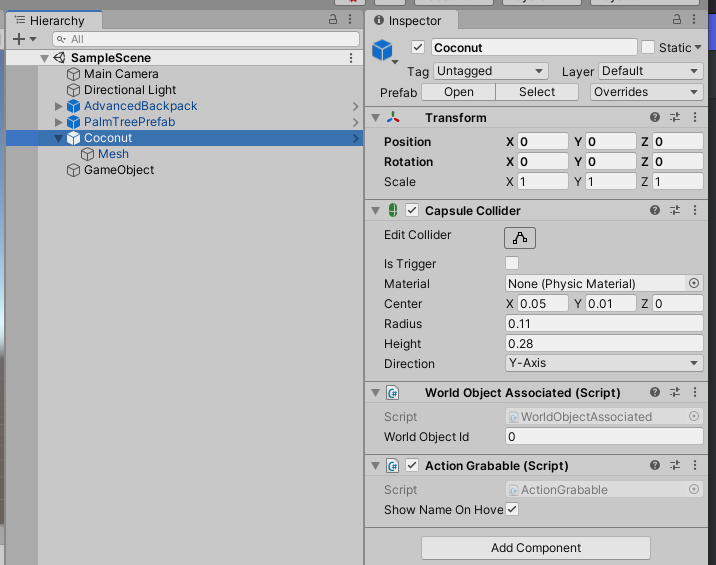
Task: Lock the Inspector panel
Action: click(x=677, y=19)
